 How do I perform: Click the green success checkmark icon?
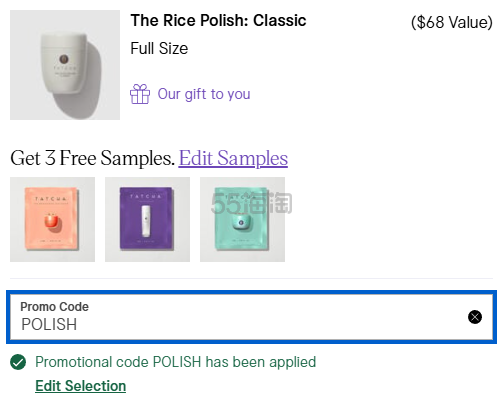tap(18, 362)
